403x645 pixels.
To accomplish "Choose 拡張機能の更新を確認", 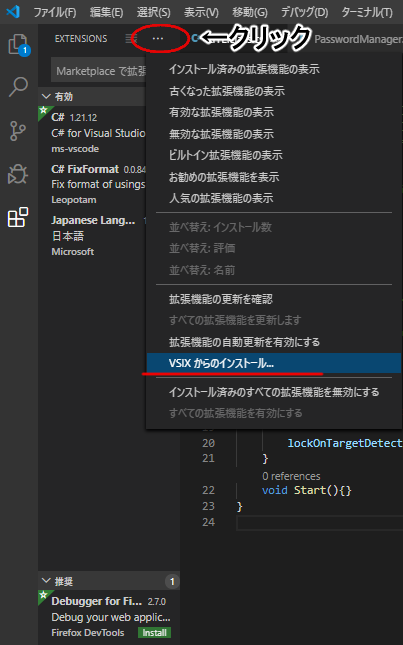I will (221, 299).
